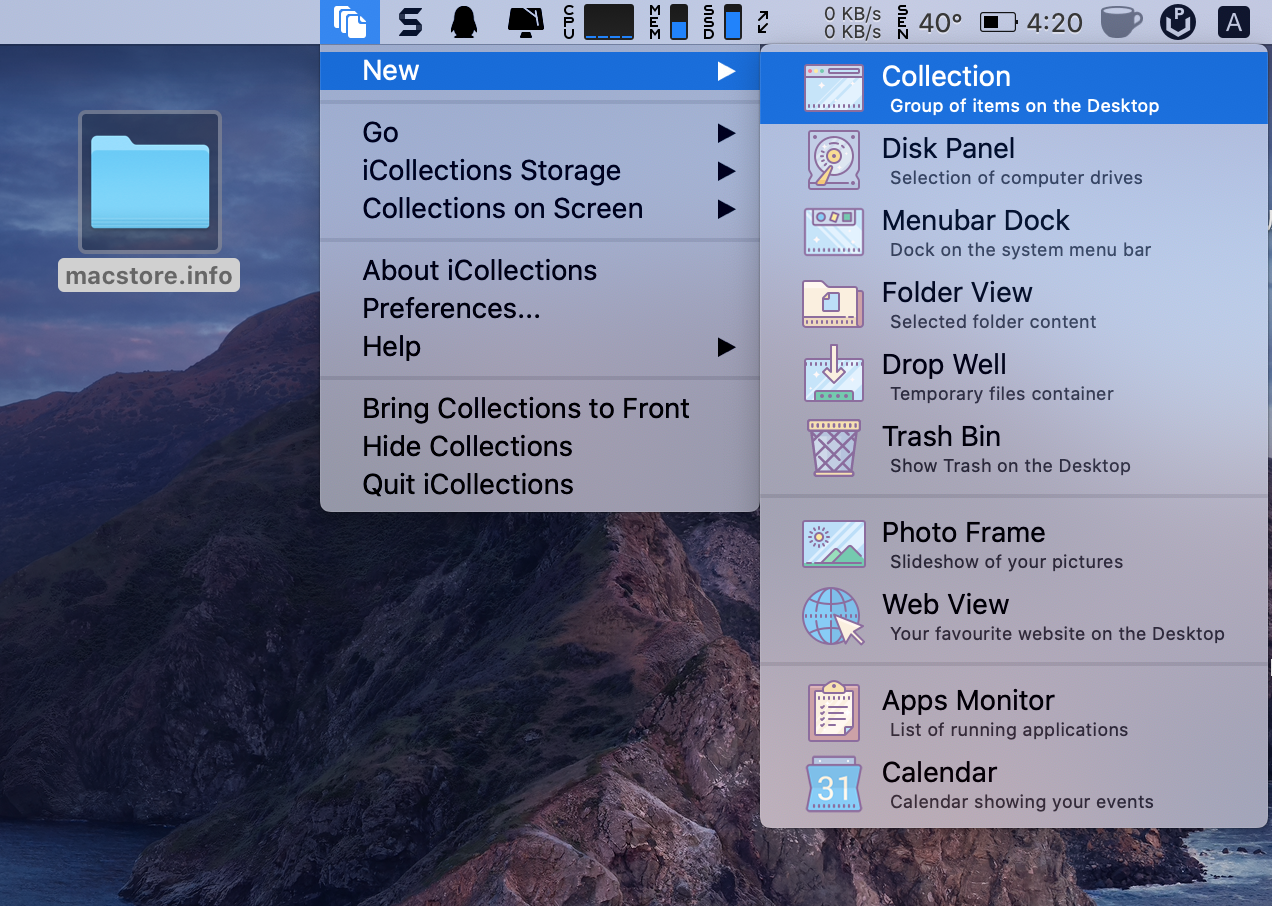Open the MEM memory indicator
The height and width of the screenshot is (906, 1272).
pos(669,22)
